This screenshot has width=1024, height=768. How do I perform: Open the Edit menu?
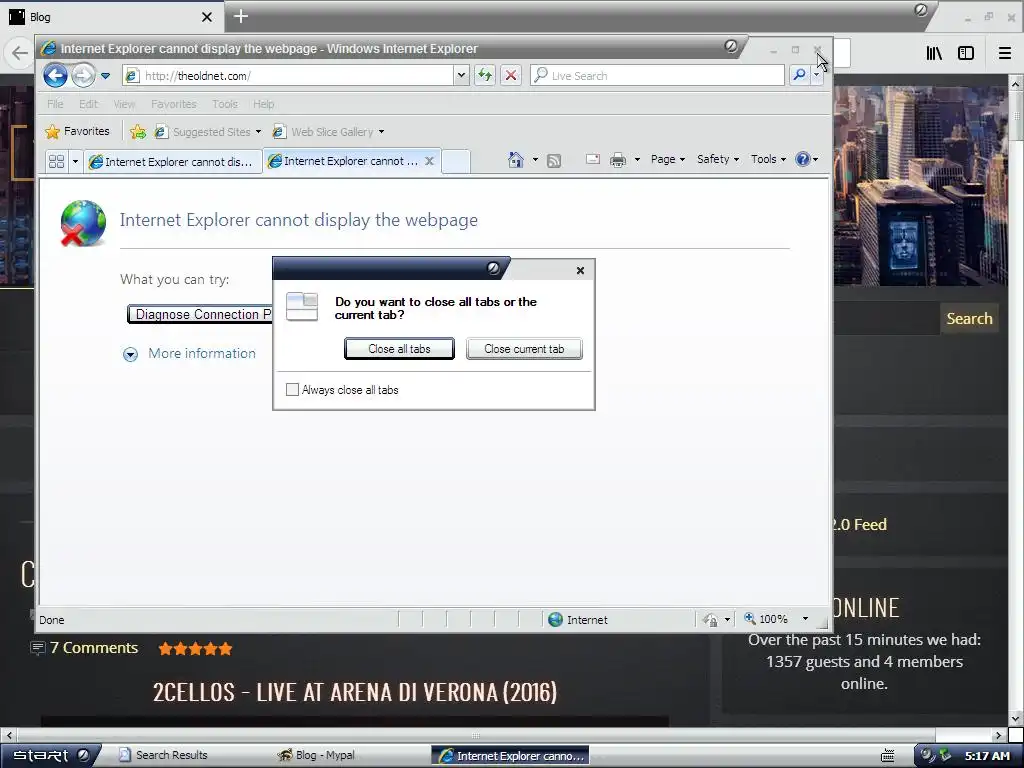(88, 104)
